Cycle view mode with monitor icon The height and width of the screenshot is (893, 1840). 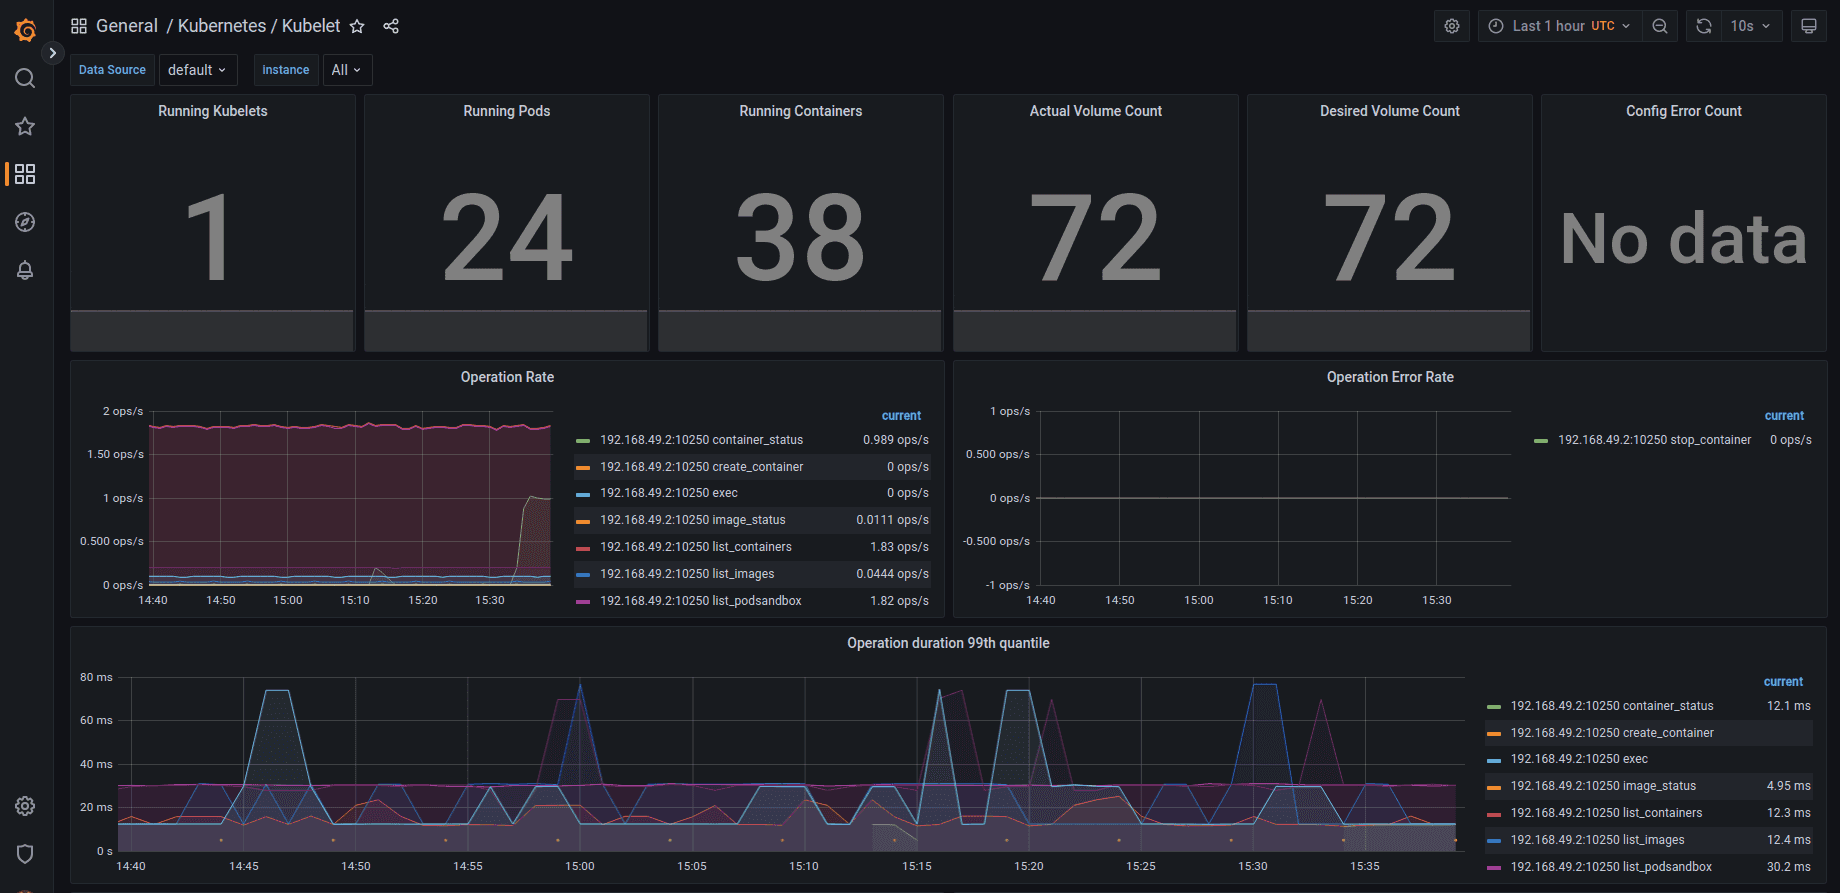[x=1809, y=26]
